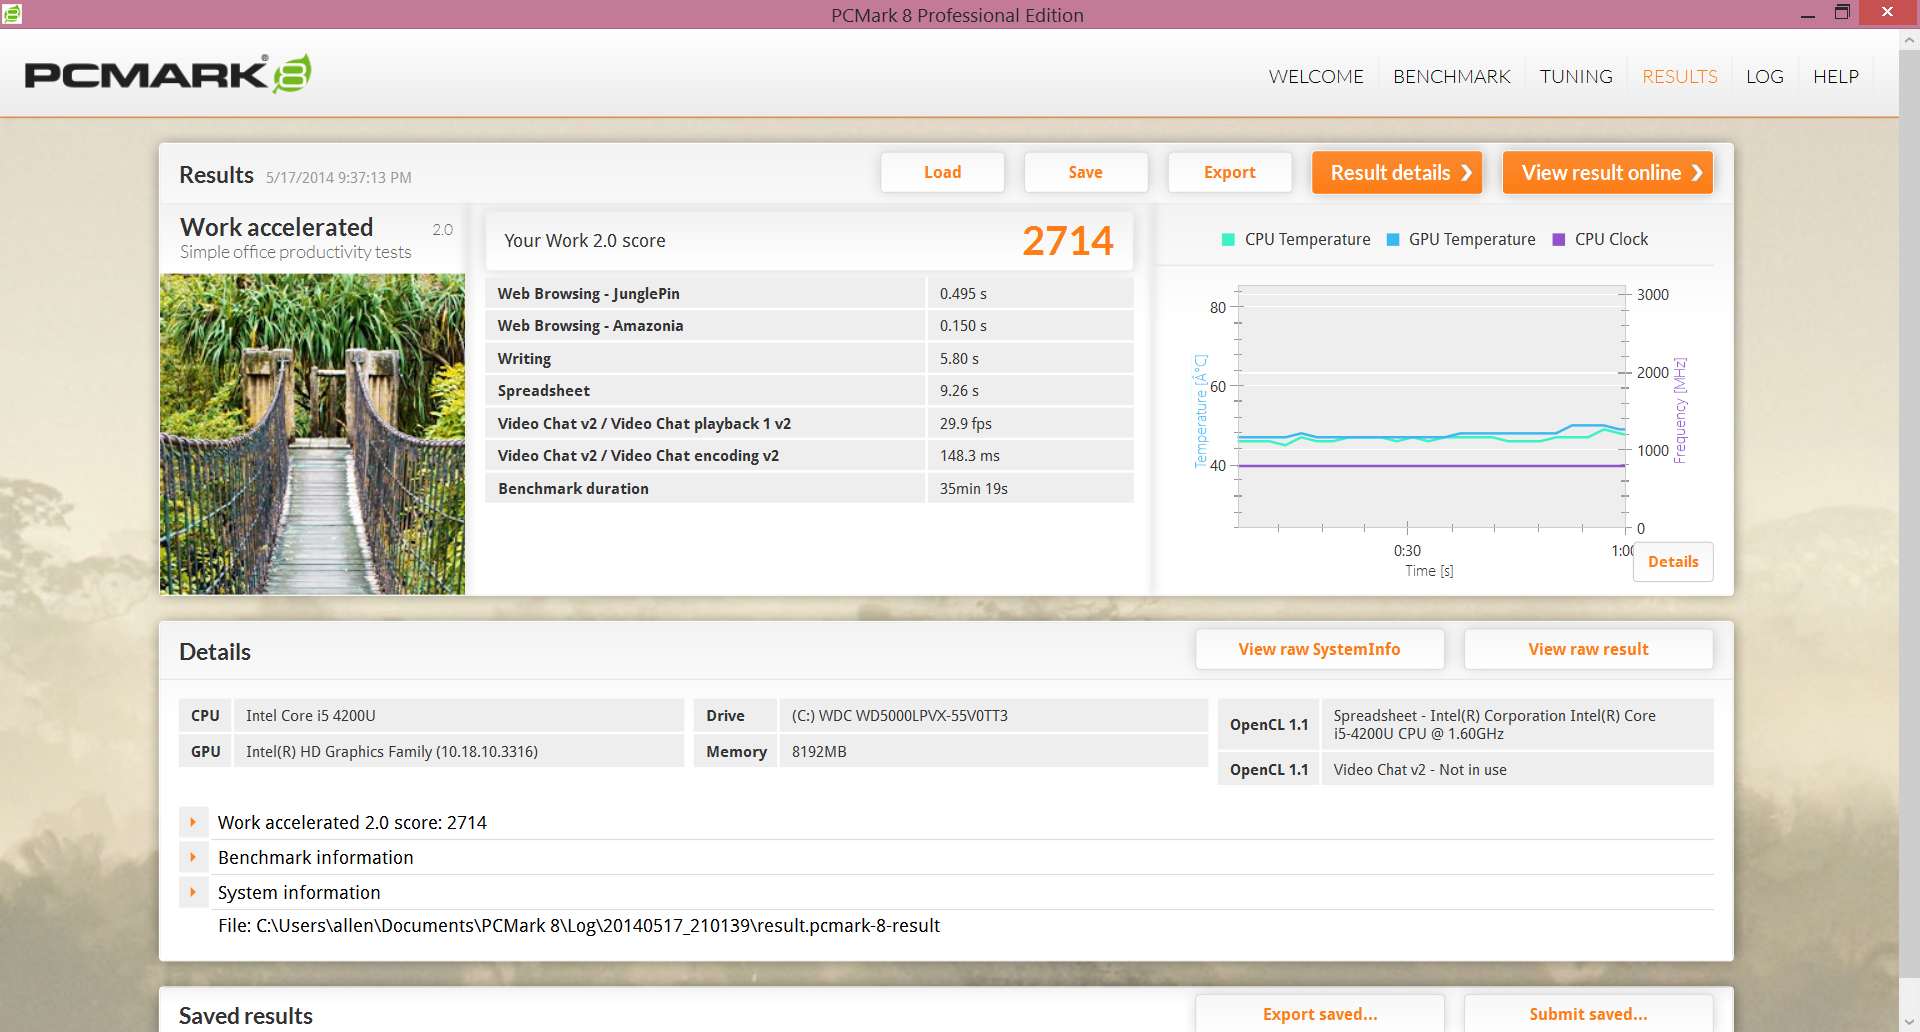Screen dimensions: 1920x1032
Task: Click View result online
Action: click(1607, 172)
